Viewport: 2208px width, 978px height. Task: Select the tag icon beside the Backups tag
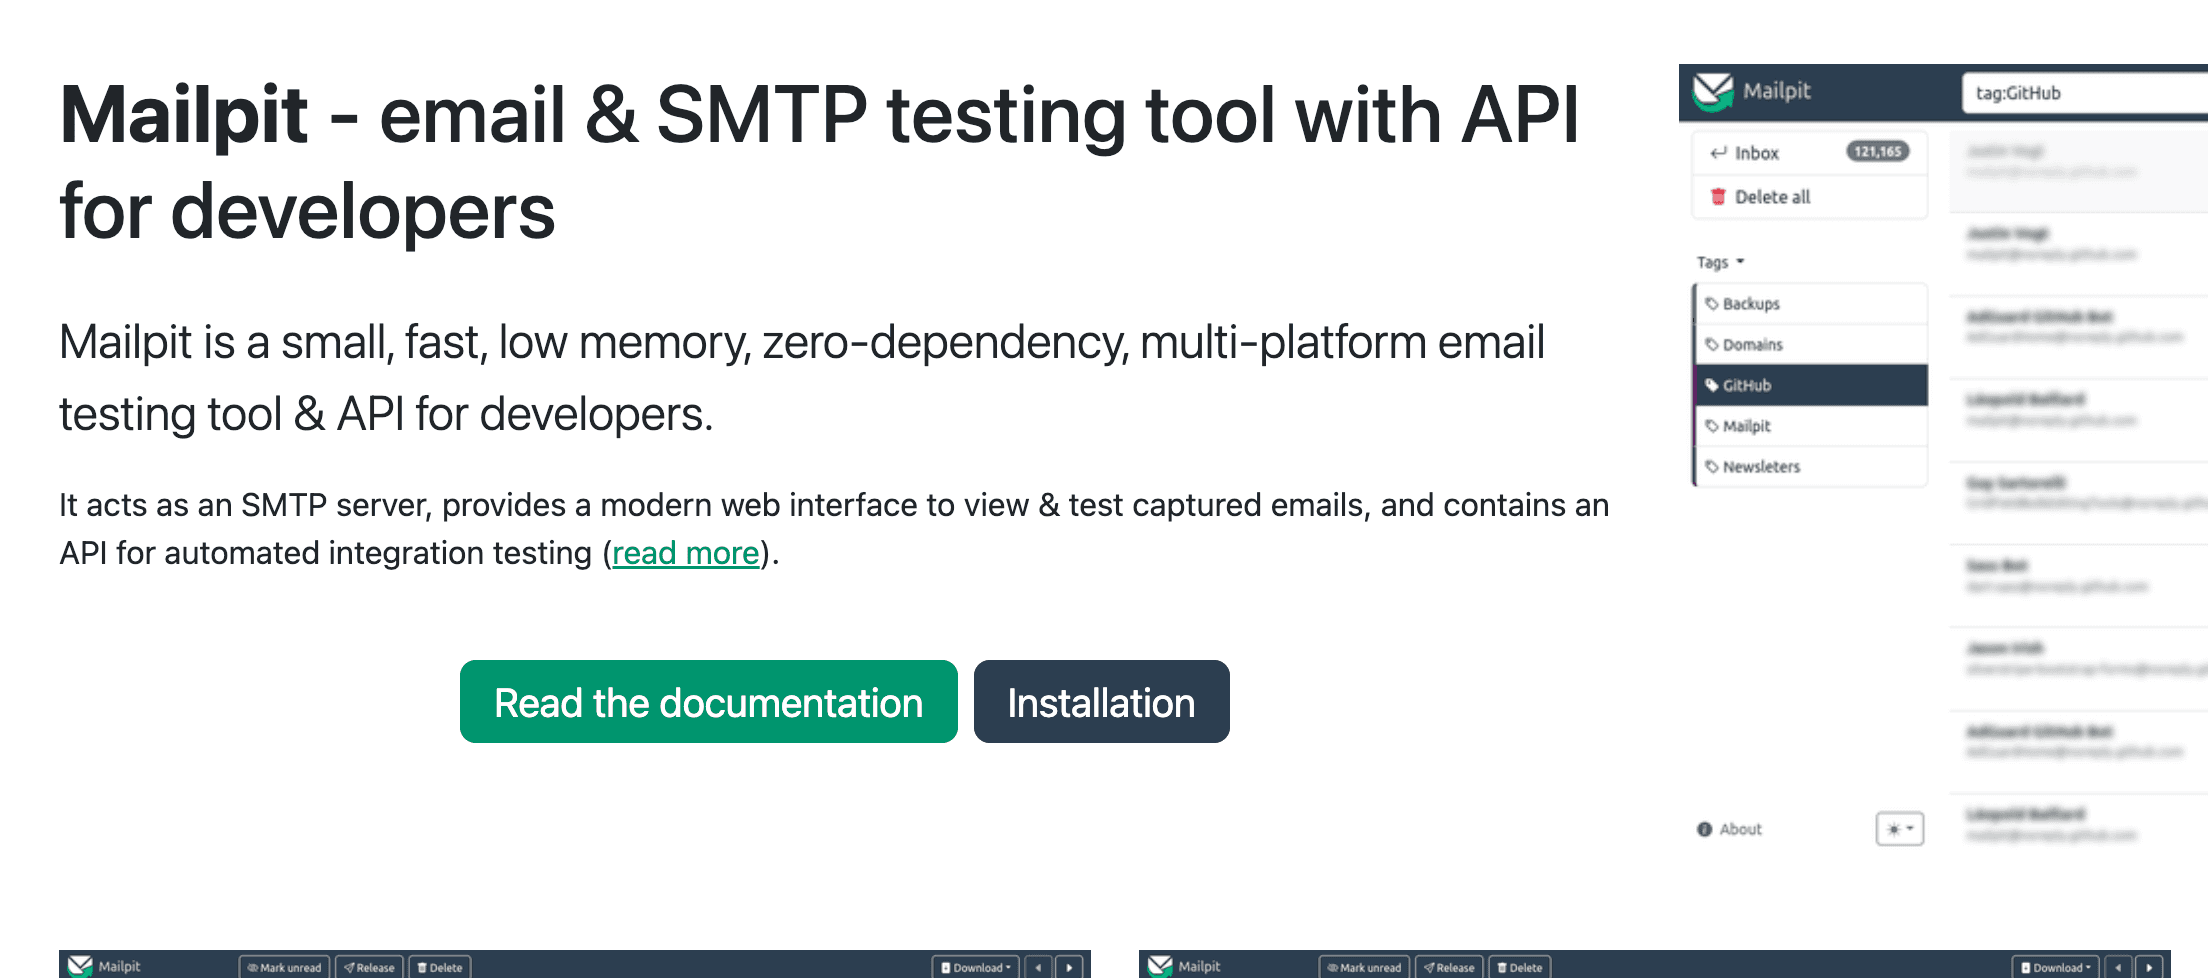click(1712, 303)
